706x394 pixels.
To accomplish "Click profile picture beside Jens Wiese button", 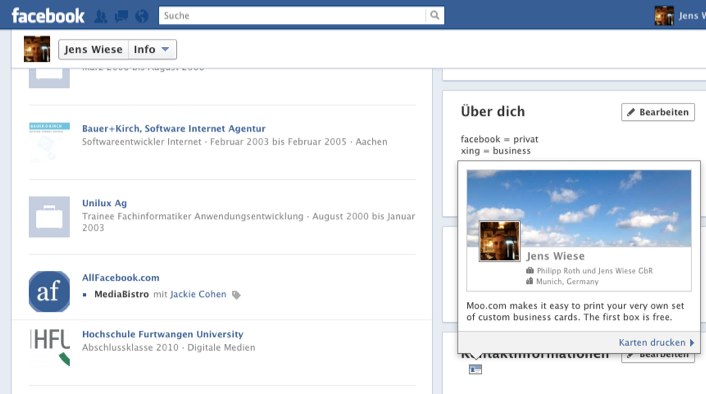I will [37, 49].
